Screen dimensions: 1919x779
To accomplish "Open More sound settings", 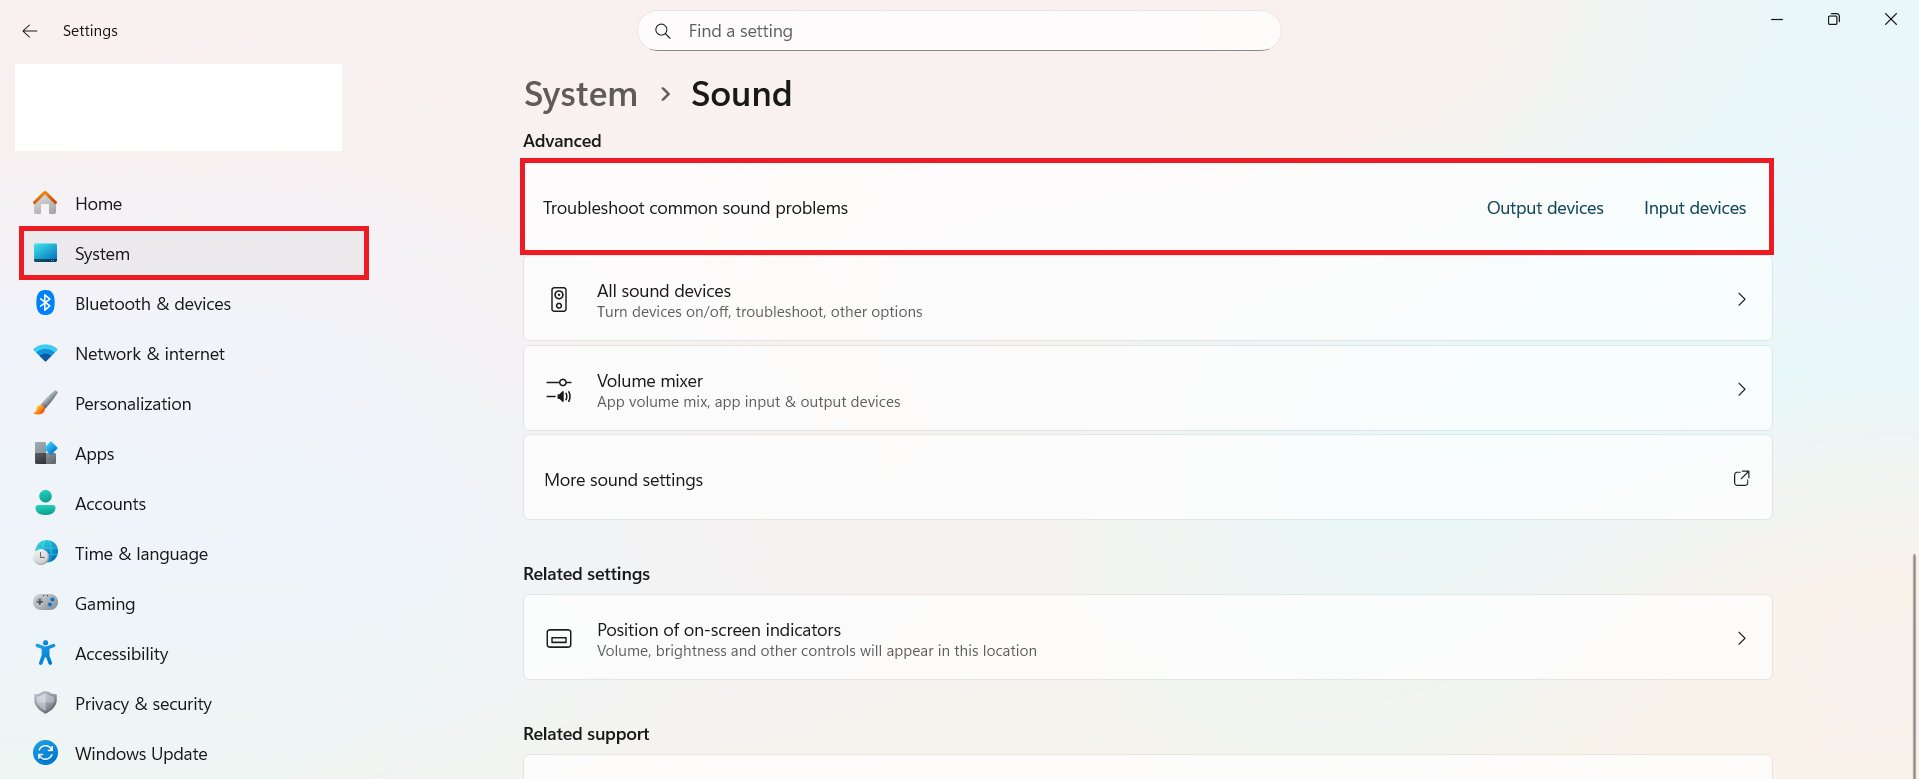I will coord(1146,478).
